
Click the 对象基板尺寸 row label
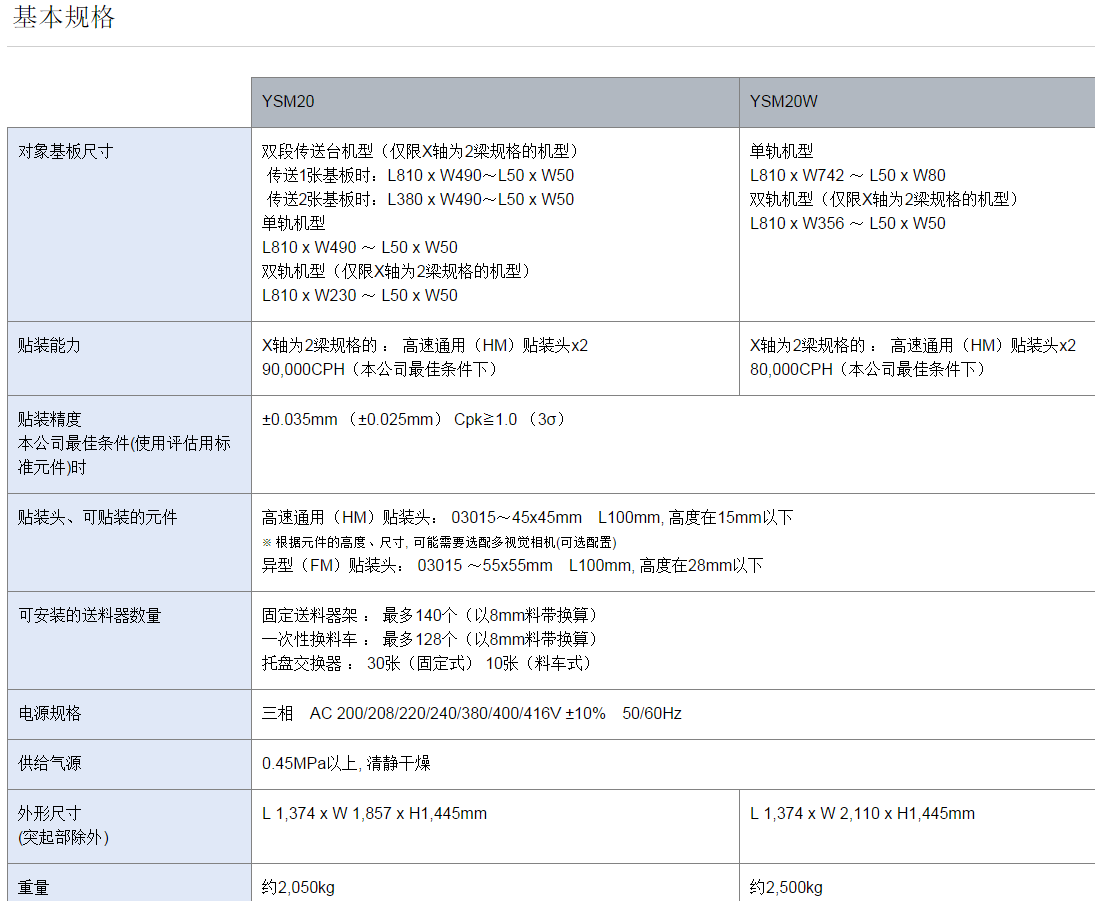tap(66, 151)
